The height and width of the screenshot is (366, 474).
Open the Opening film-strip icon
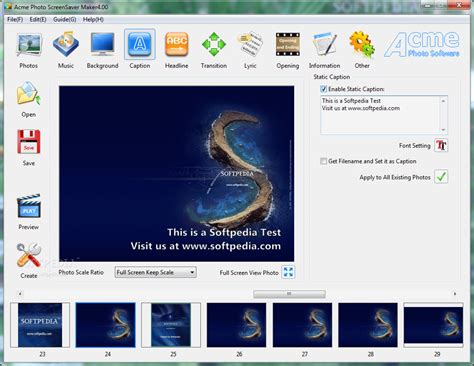point(288,44)
